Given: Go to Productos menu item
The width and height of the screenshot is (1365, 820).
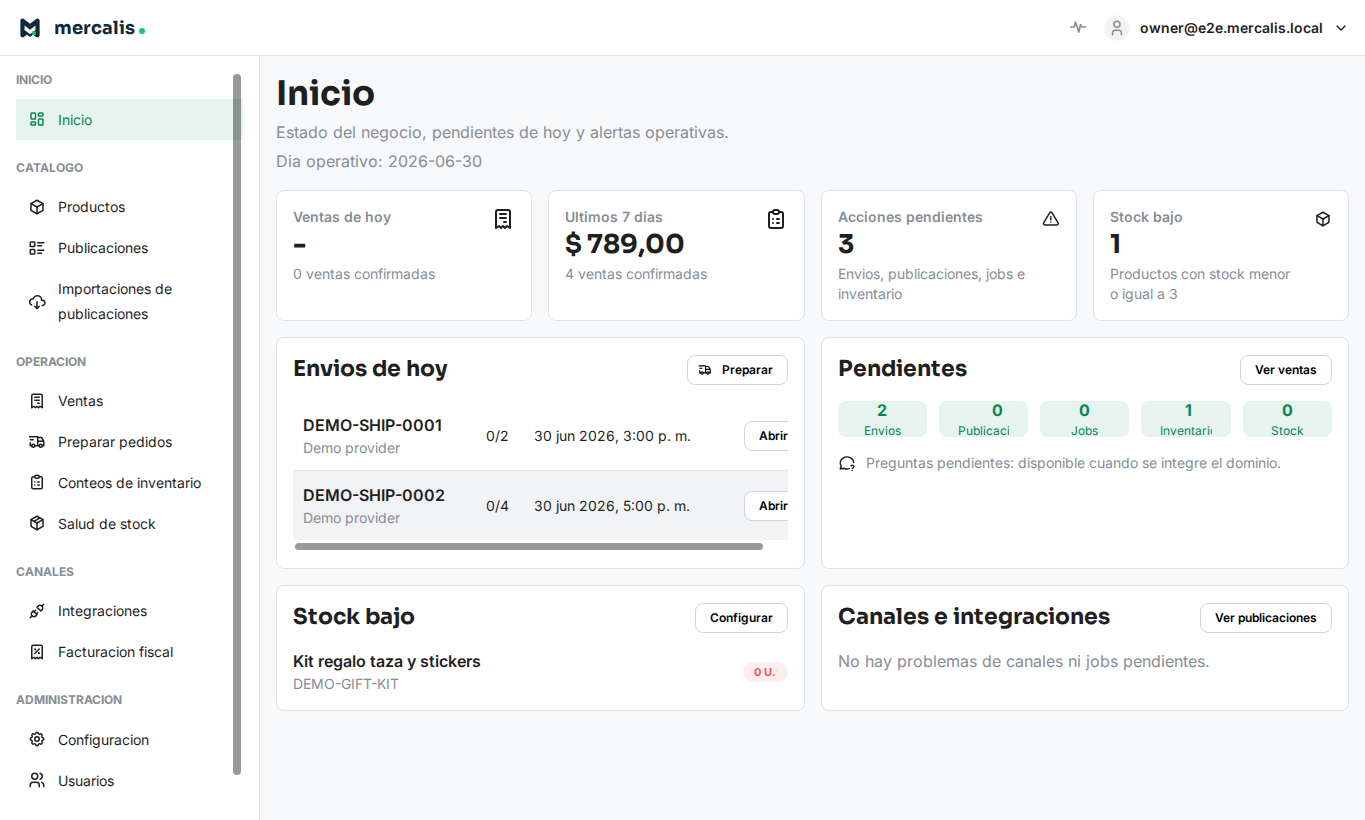Looking at the screenshot, I should (x=129, y=207).
